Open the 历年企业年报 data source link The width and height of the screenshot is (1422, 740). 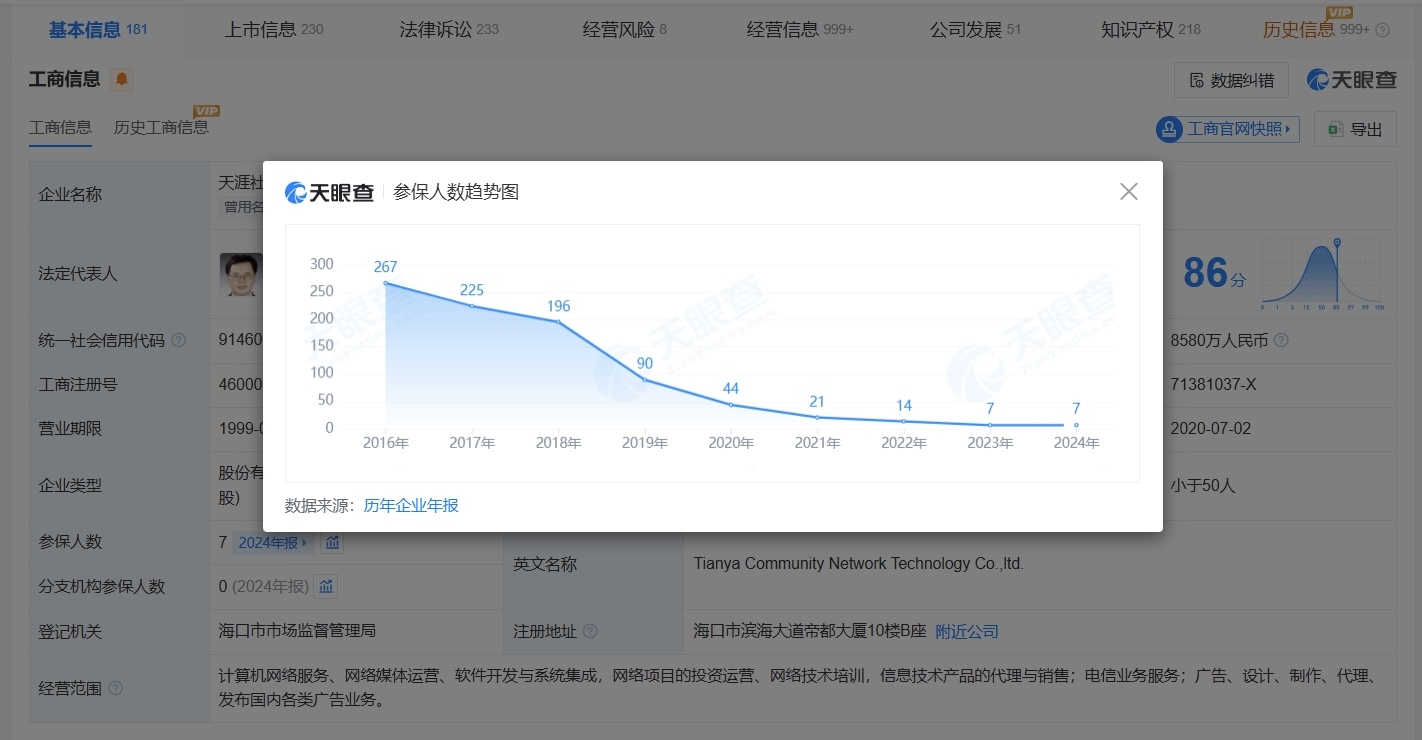(x=411, y=506)
